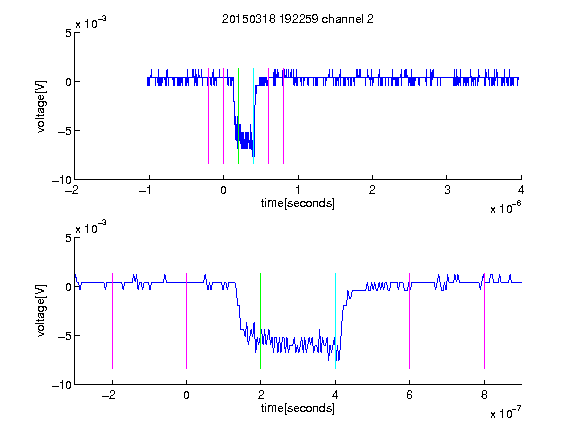Click the rightmost magenta marker in top plot
The height and width of the screenshot is (432, 576).
point(284,116)
